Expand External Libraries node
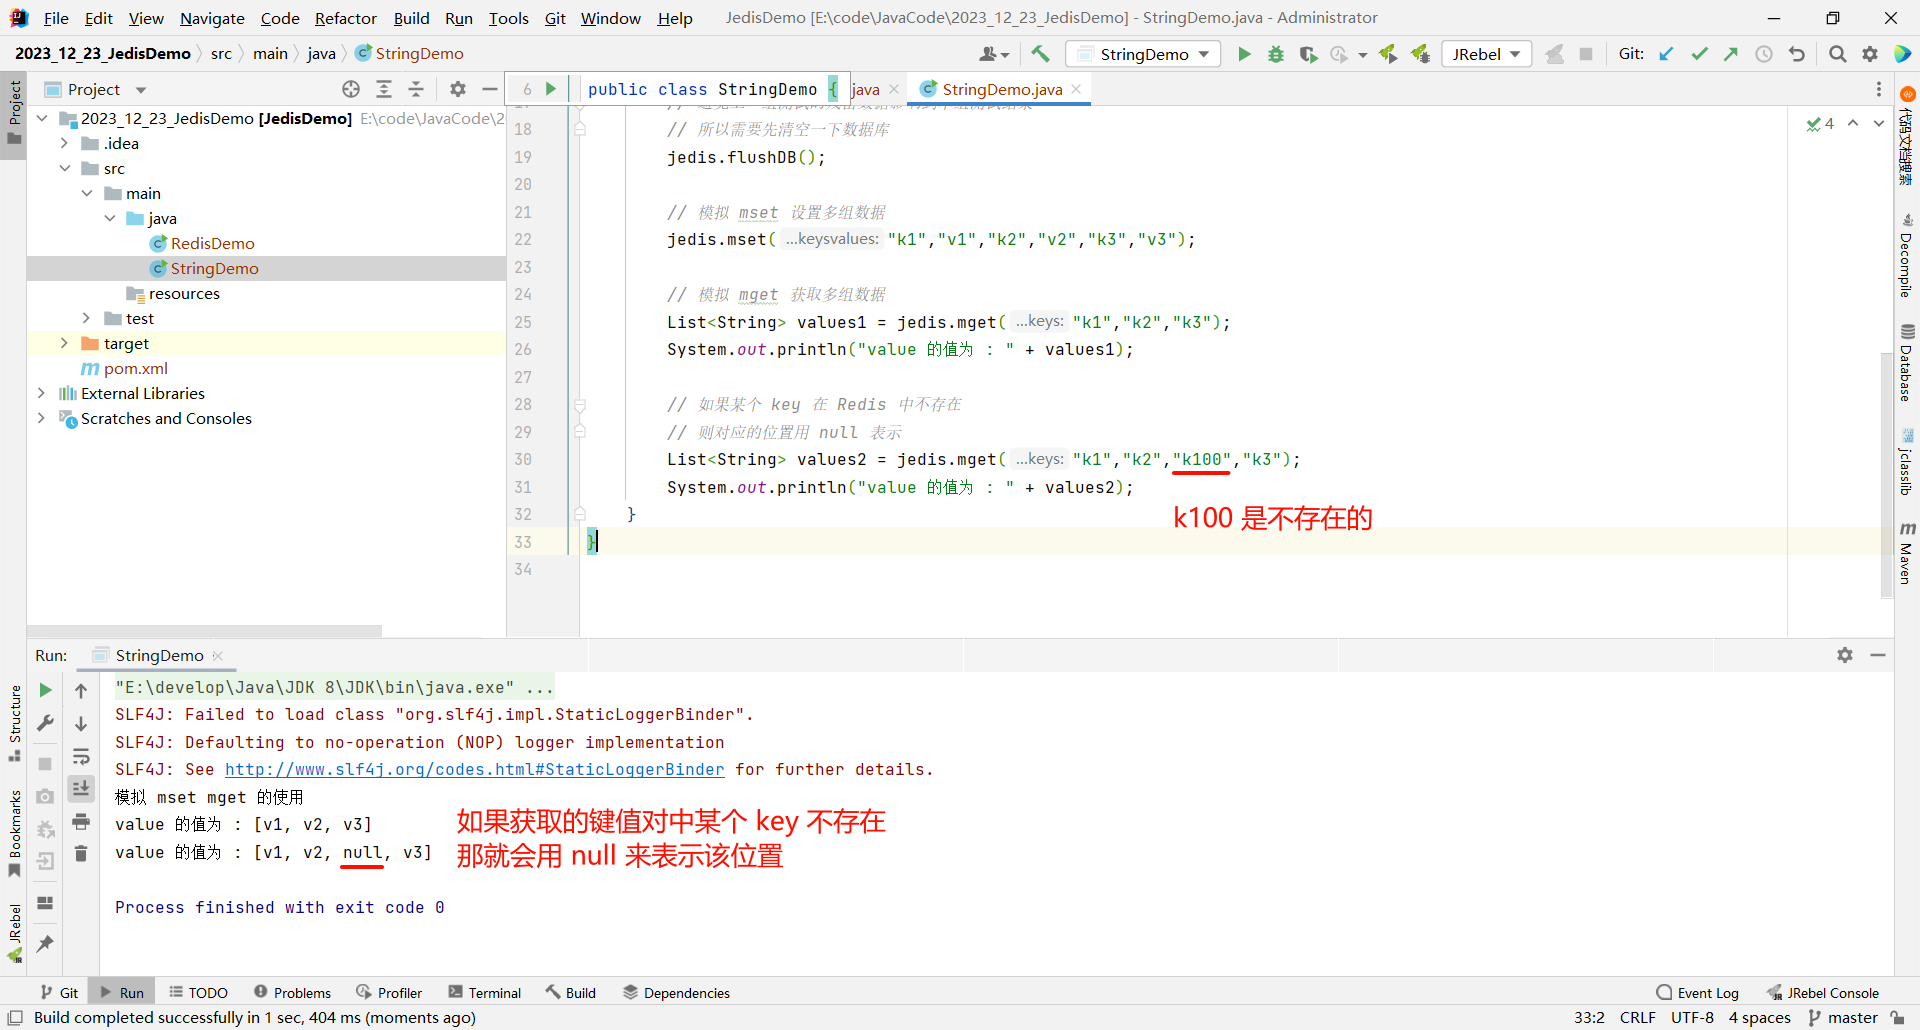Image resolution: width=1920 pixels, height=1030 pixels. point(41,393)
